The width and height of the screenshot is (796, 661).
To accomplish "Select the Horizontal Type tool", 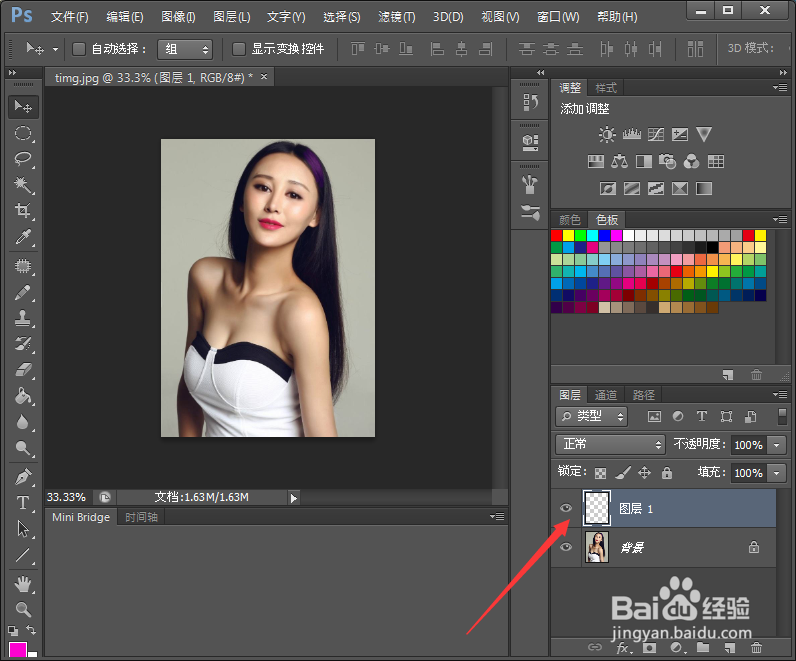I will pyautogui.click(x=23, y=503).
